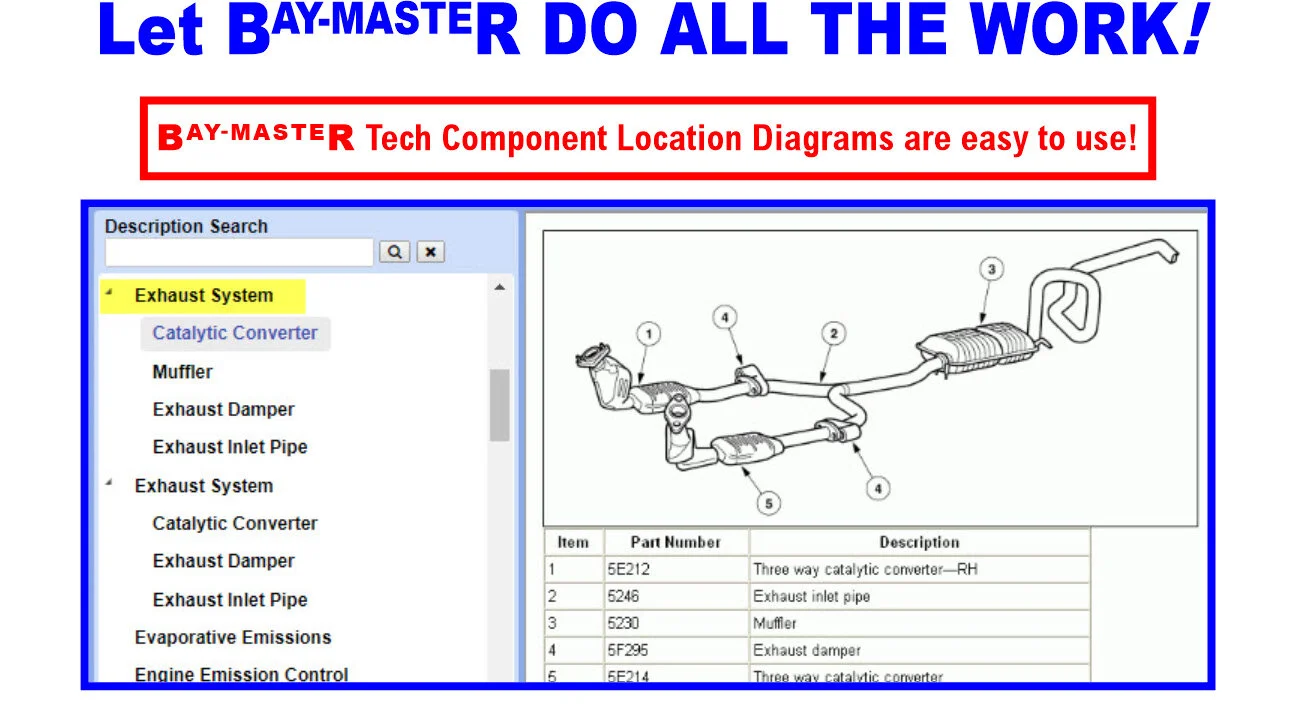Click the X clear-search button
Image resolution: width=1296 pixels, height=720 pixels.
click(430, 252)
